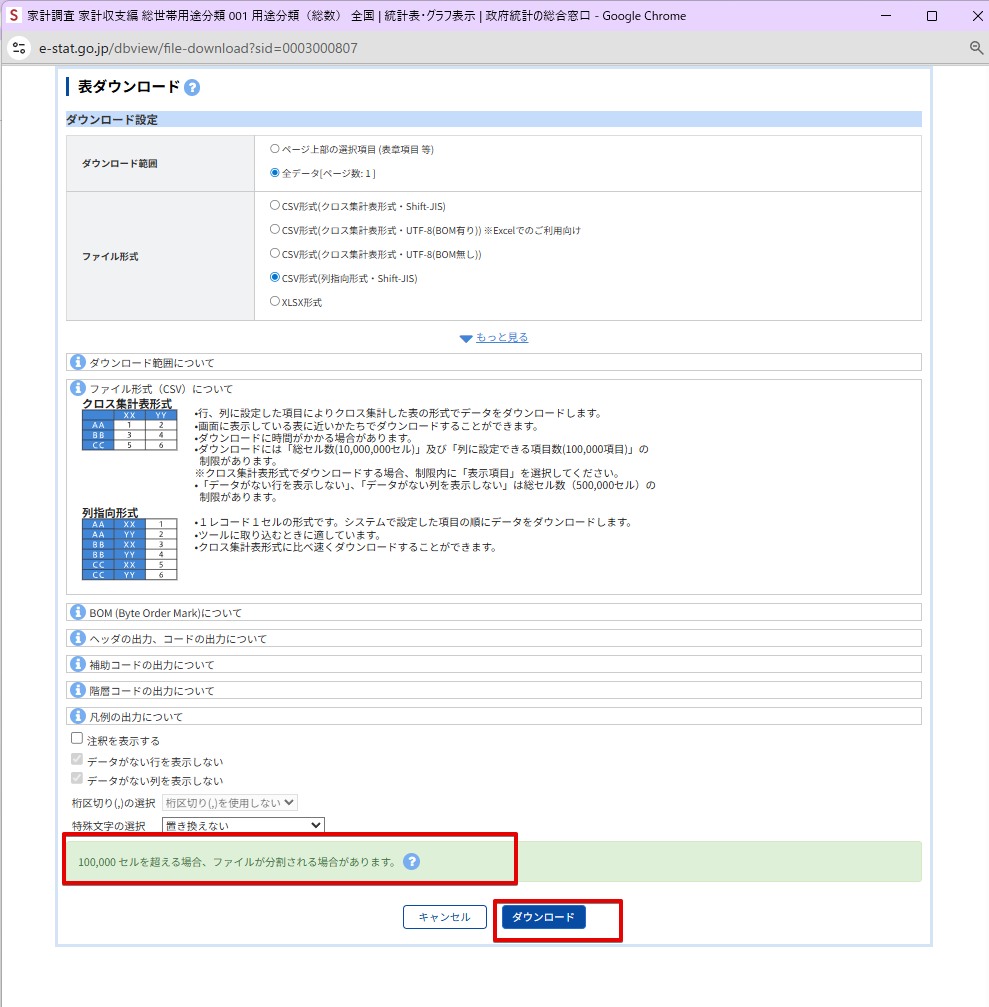Click help icon in green file-split message

(411, 859)
